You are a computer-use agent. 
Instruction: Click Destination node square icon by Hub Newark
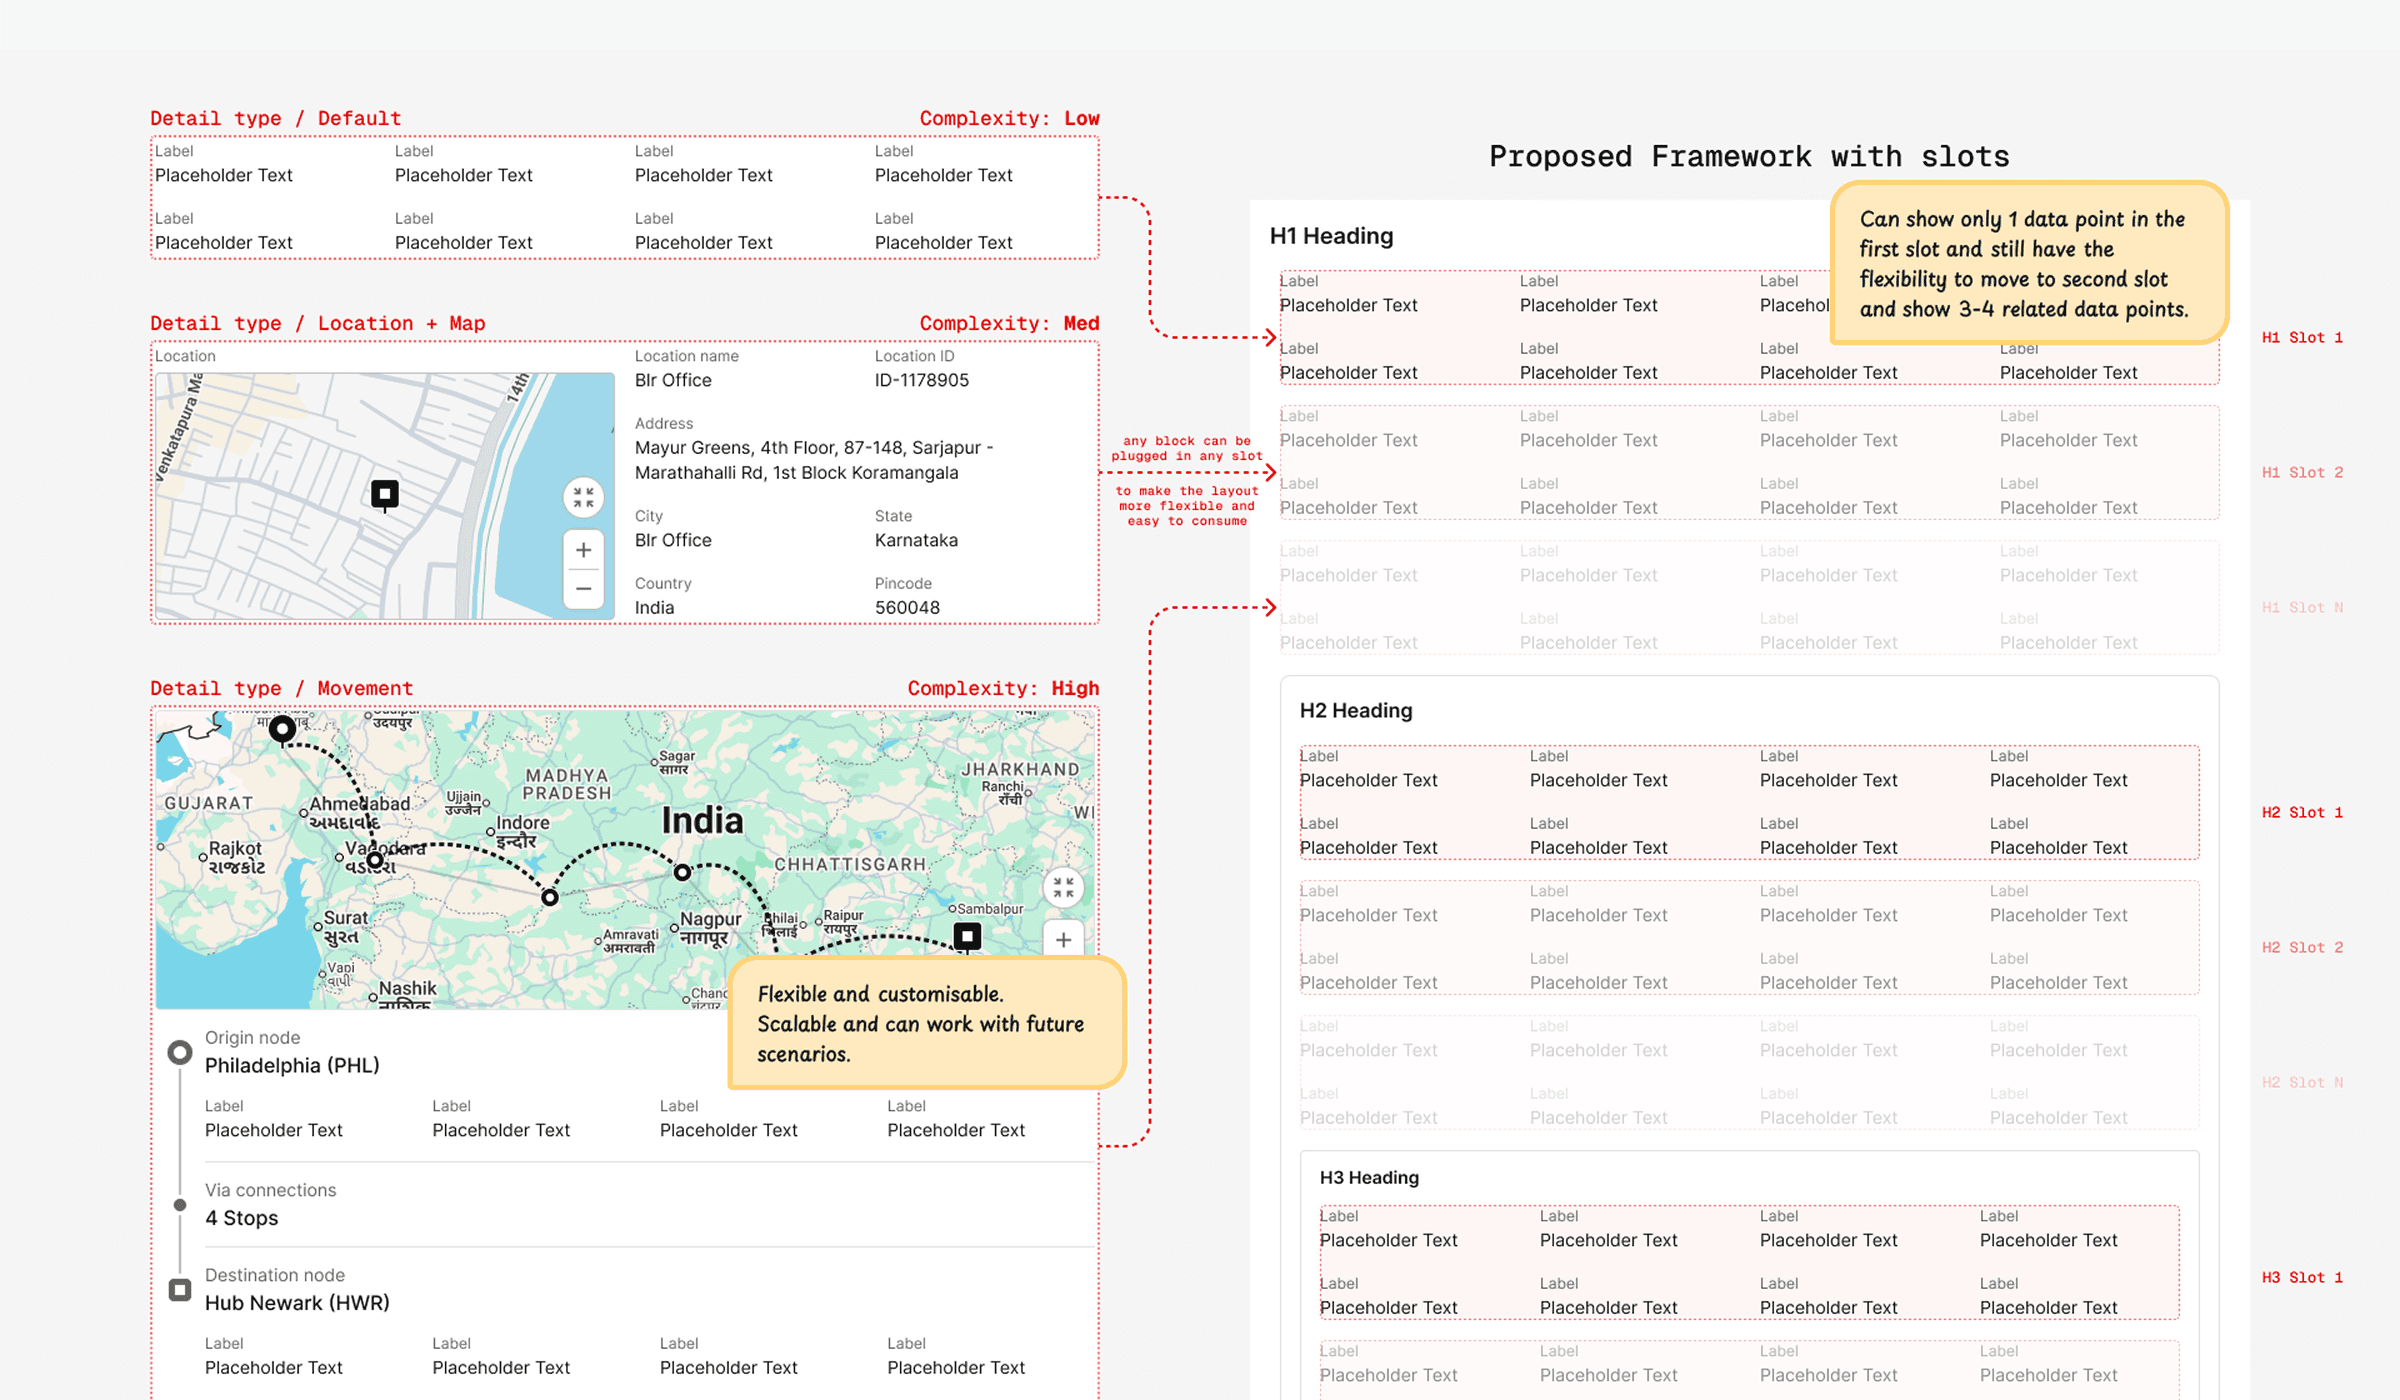click(x=180, y=1290)
